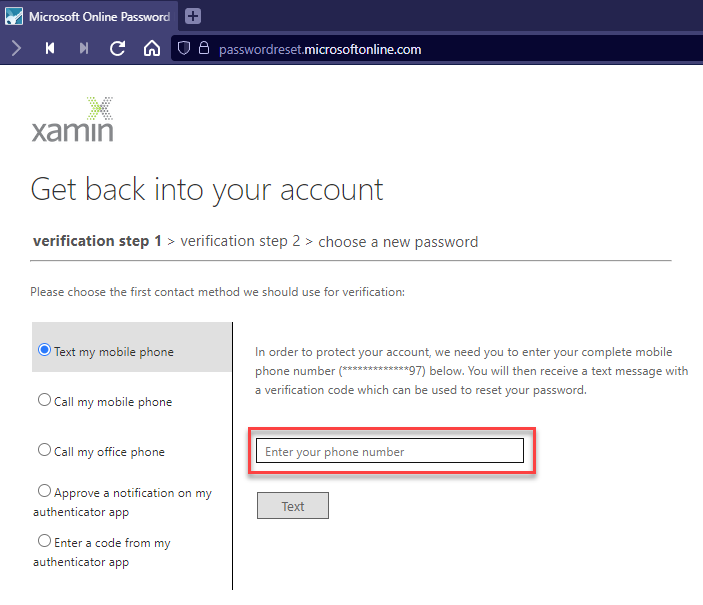The height and width of the screenshot is (605, 703).
Task: Open the shield tracking protection icon
Action: (184, 48)
